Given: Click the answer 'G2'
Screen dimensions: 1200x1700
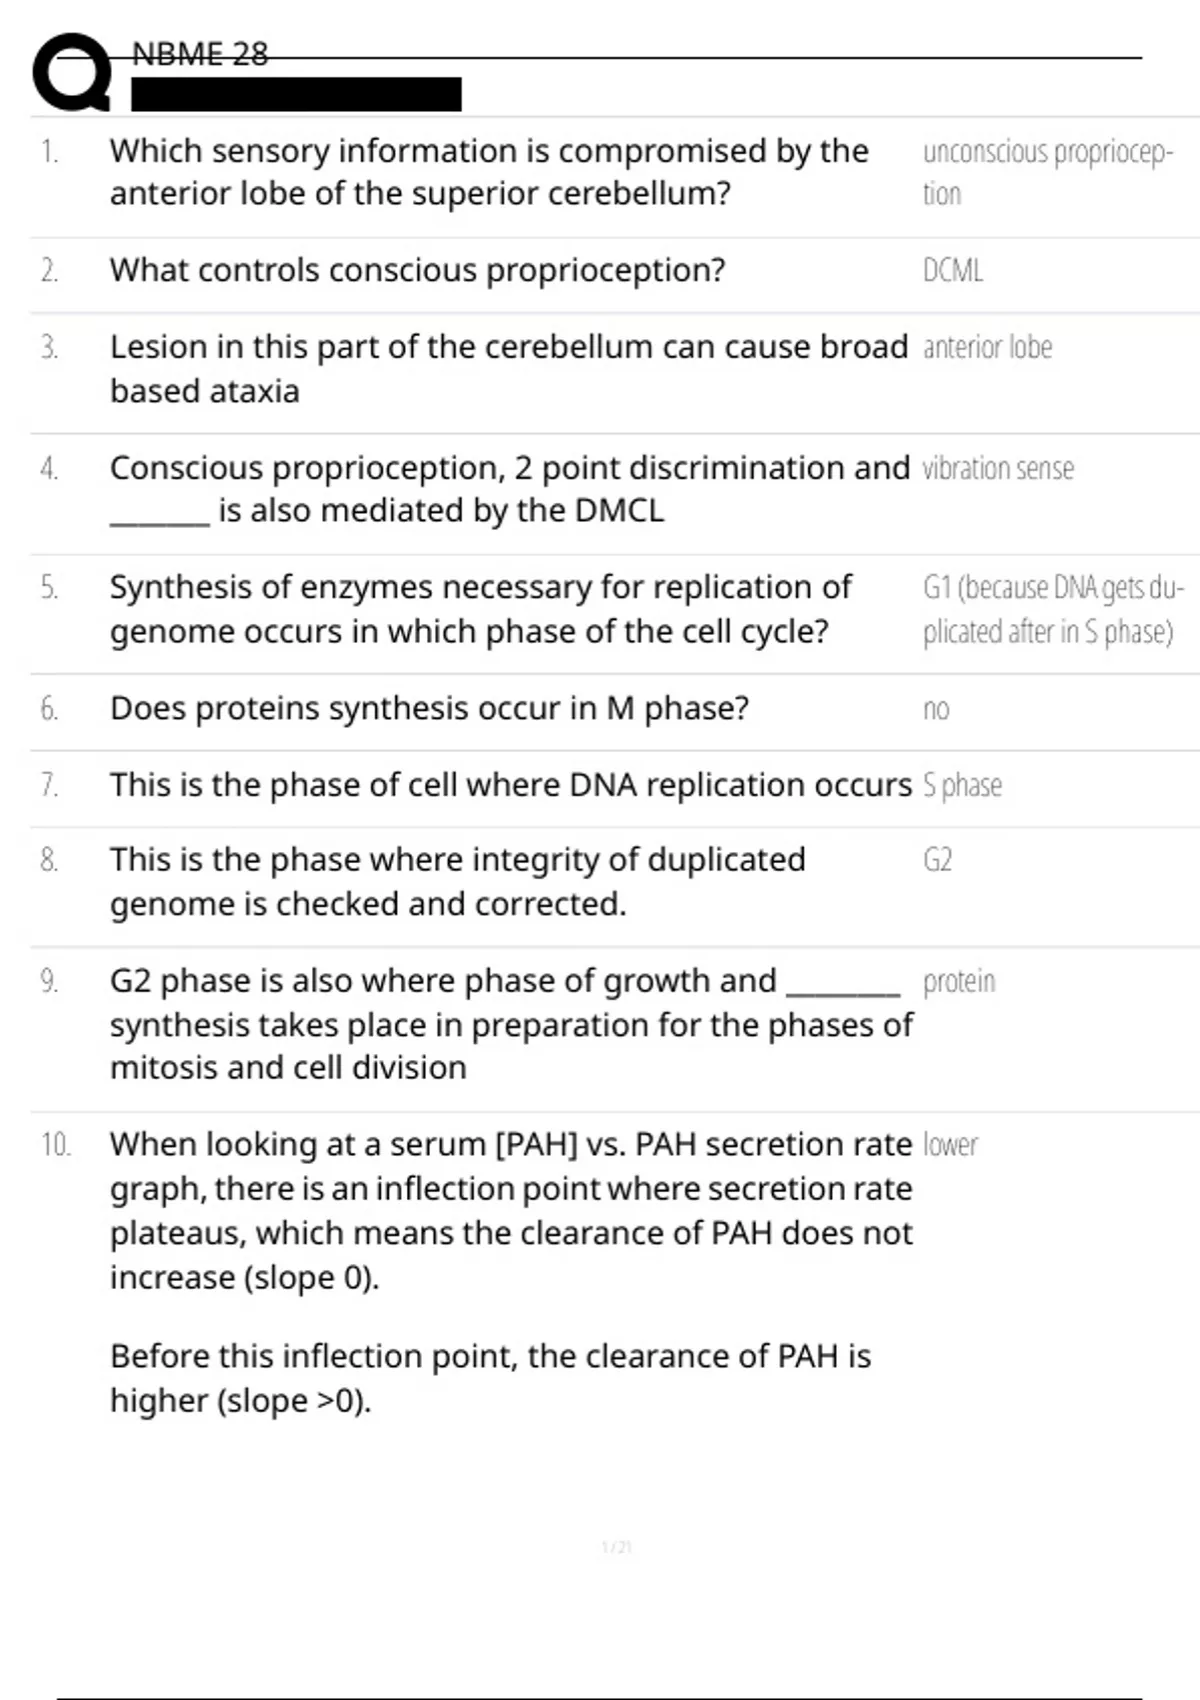Looking at the screenshot, I should [937, 860].
